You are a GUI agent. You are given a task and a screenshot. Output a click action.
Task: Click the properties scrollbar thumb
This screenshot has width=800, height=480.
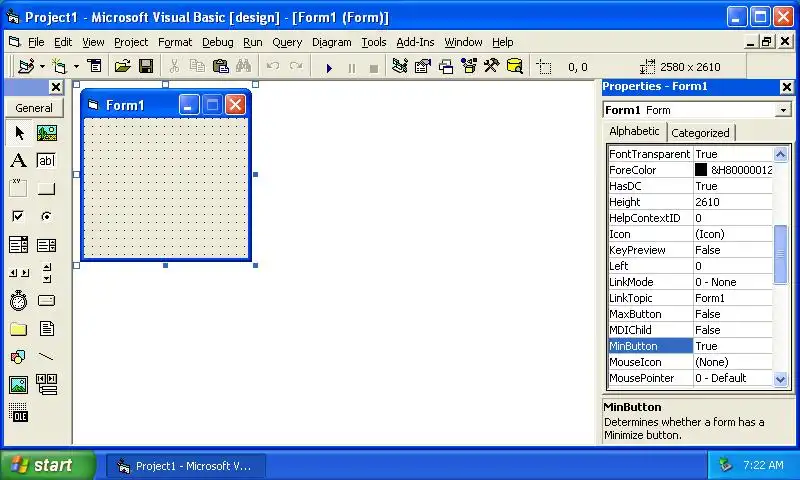tap(781, 254)
